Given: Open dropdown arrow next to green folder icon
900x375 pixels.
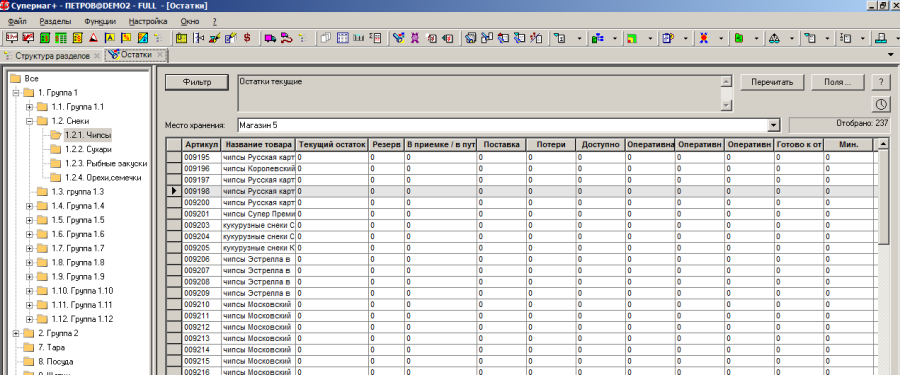Looking at the screenshot, I should click(757, 38).
